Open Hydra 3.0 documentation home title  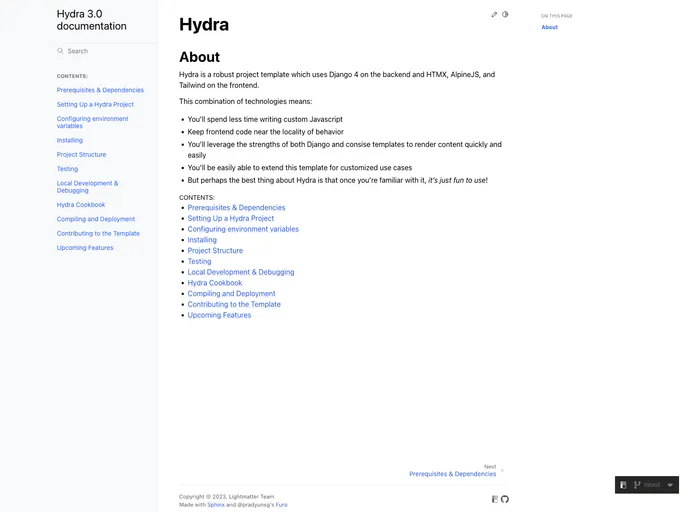91,20
